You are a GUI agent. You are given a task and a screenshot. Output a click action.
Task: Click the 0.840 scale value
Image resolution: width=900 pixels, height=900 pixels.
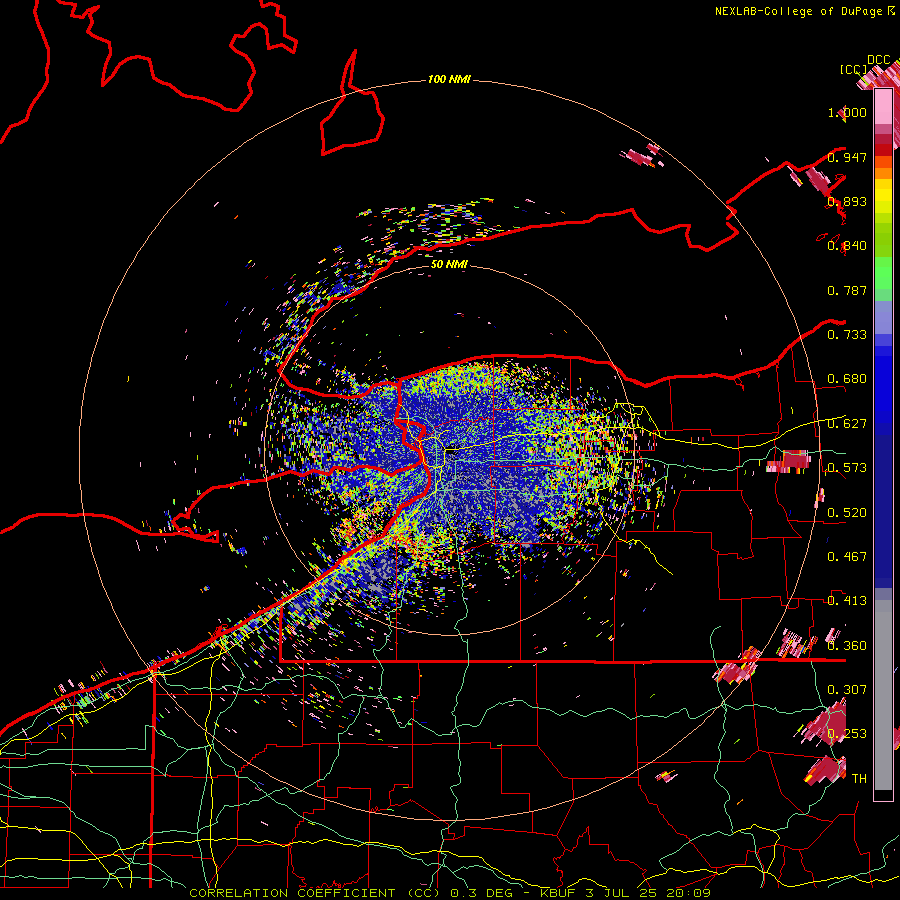point(847,246)
